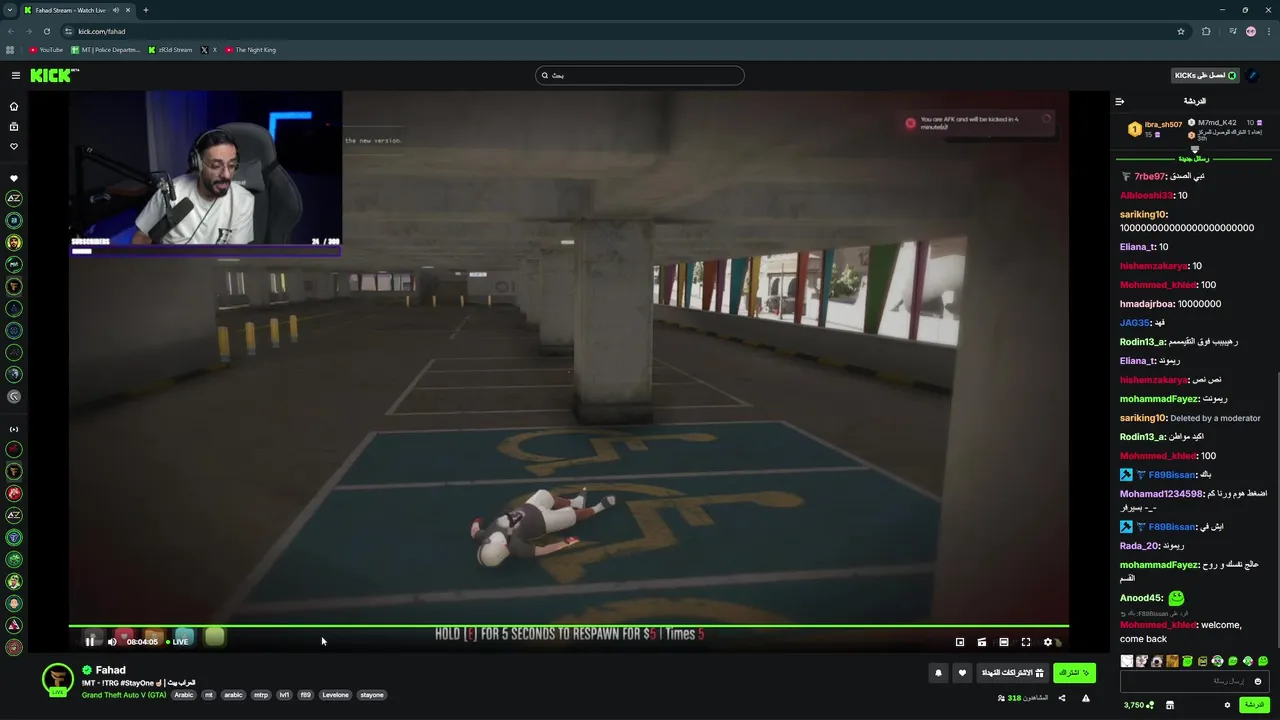This screenshot has height=720, width=1280.
Task: Select the lowercase arabic stream tag
Action: [x=233, y=695]
